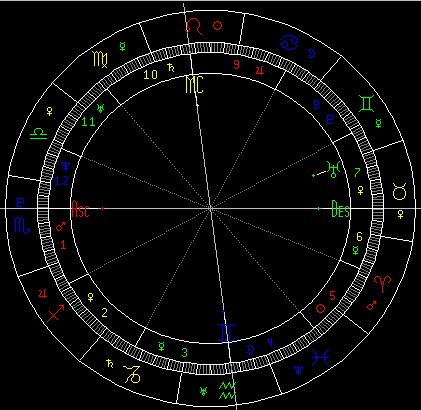
Task: Click the red Aries ram glyph
Action: click(x=382, y=284)
